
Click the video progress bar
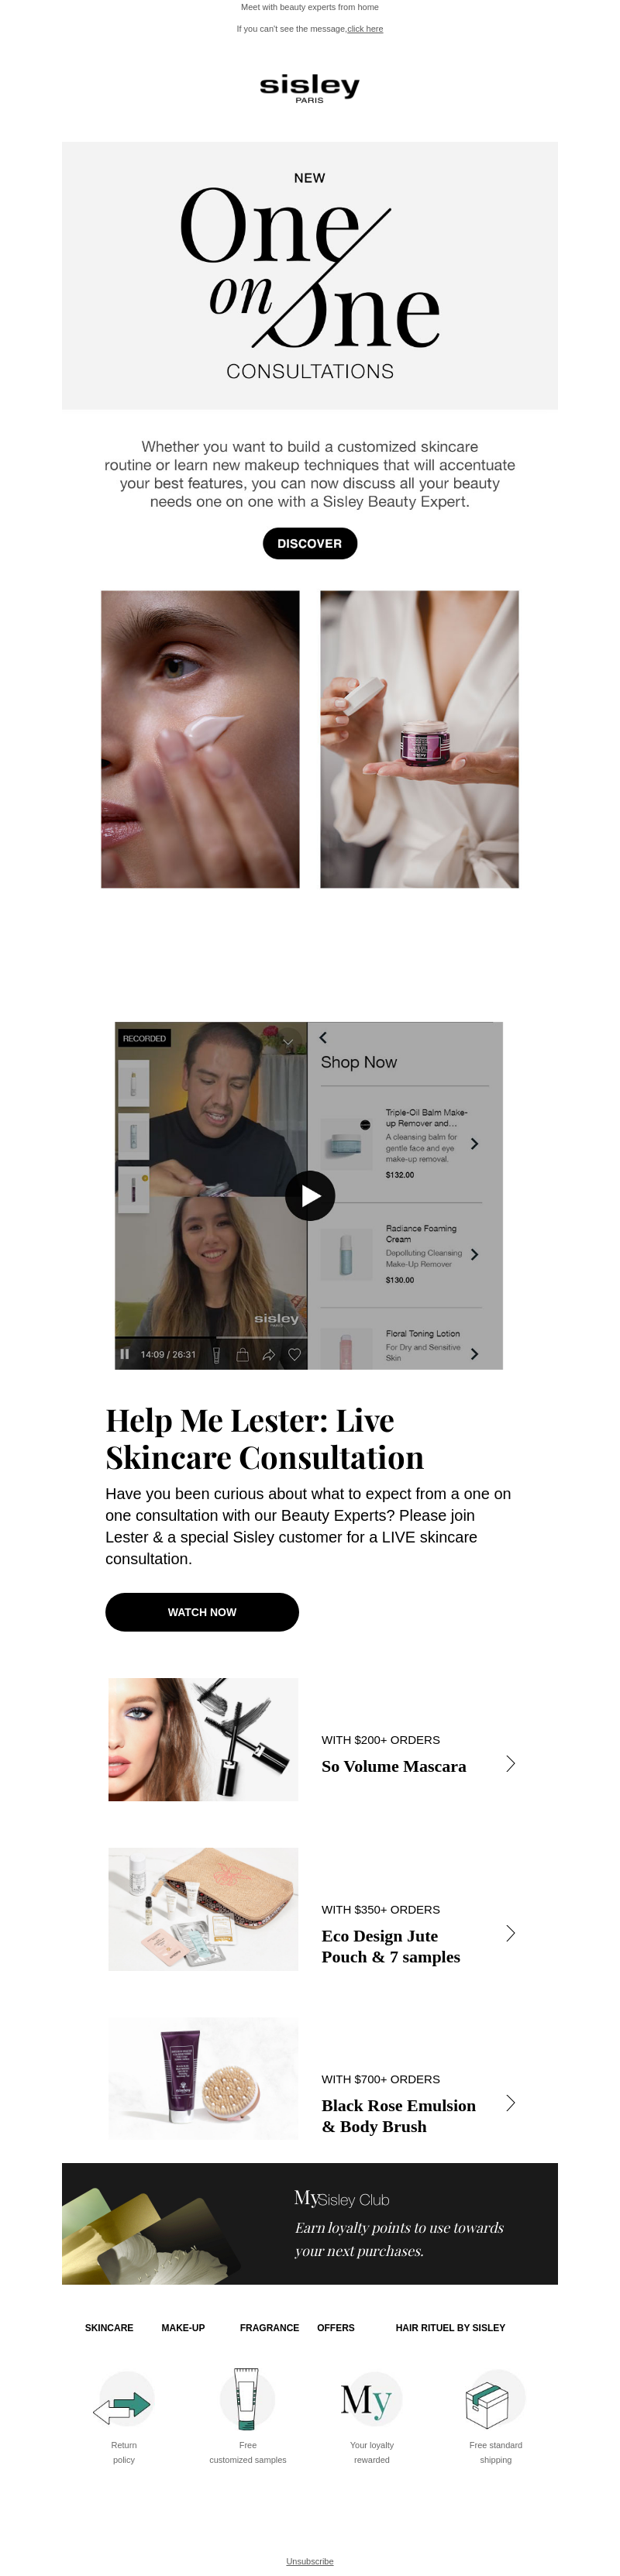(210, 1337)
